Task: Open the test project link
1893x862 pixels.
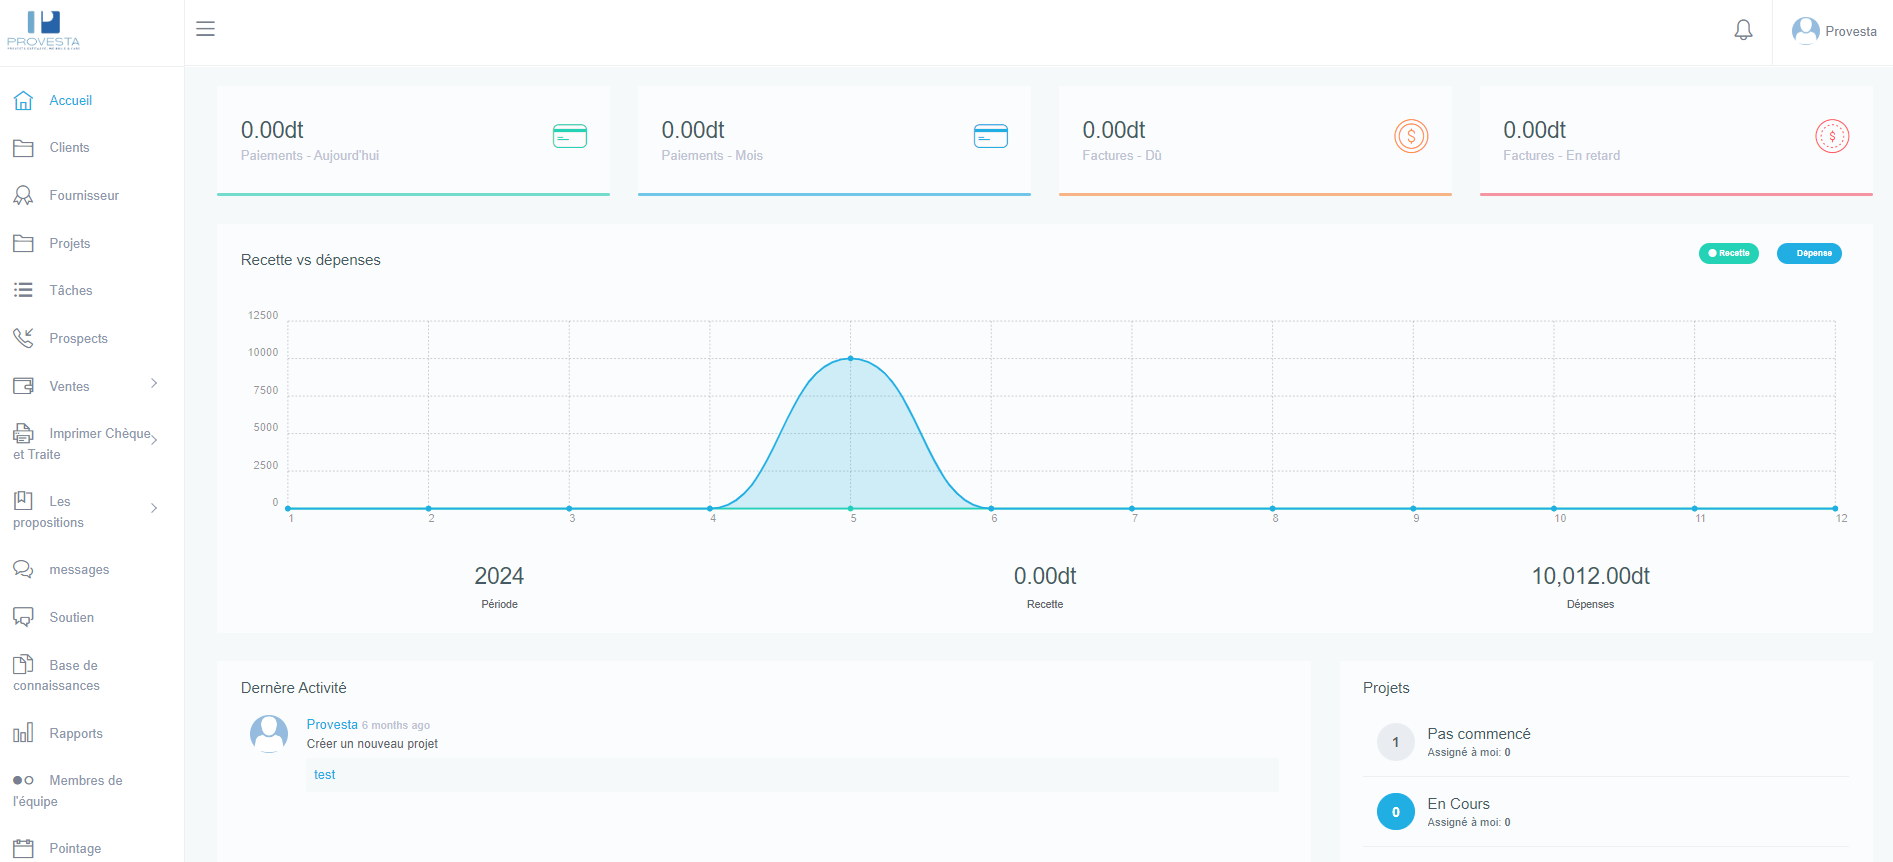Action: (324, 775)
